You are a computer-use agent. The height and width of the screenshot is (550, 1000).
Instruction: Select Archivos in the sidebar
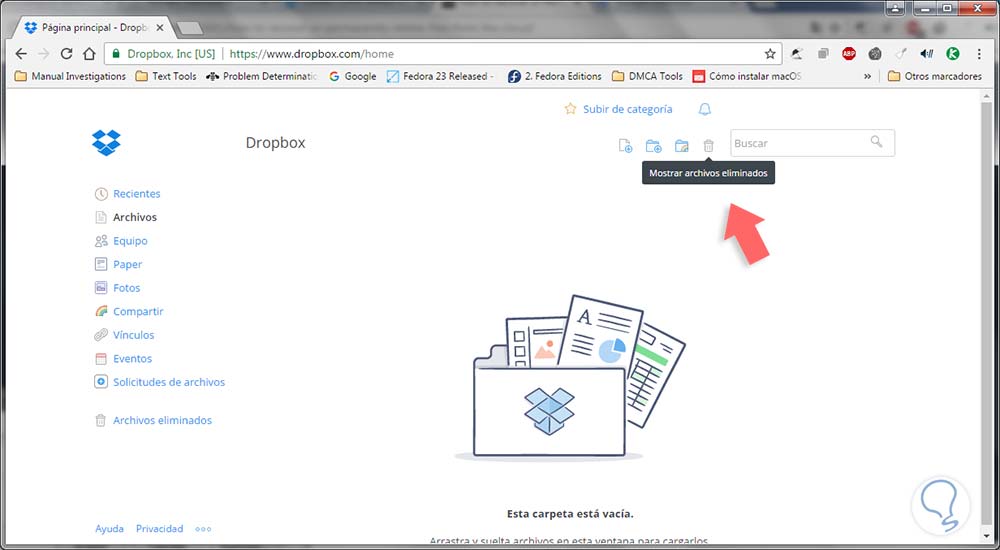pyautogui.click(x=135, y=218)
